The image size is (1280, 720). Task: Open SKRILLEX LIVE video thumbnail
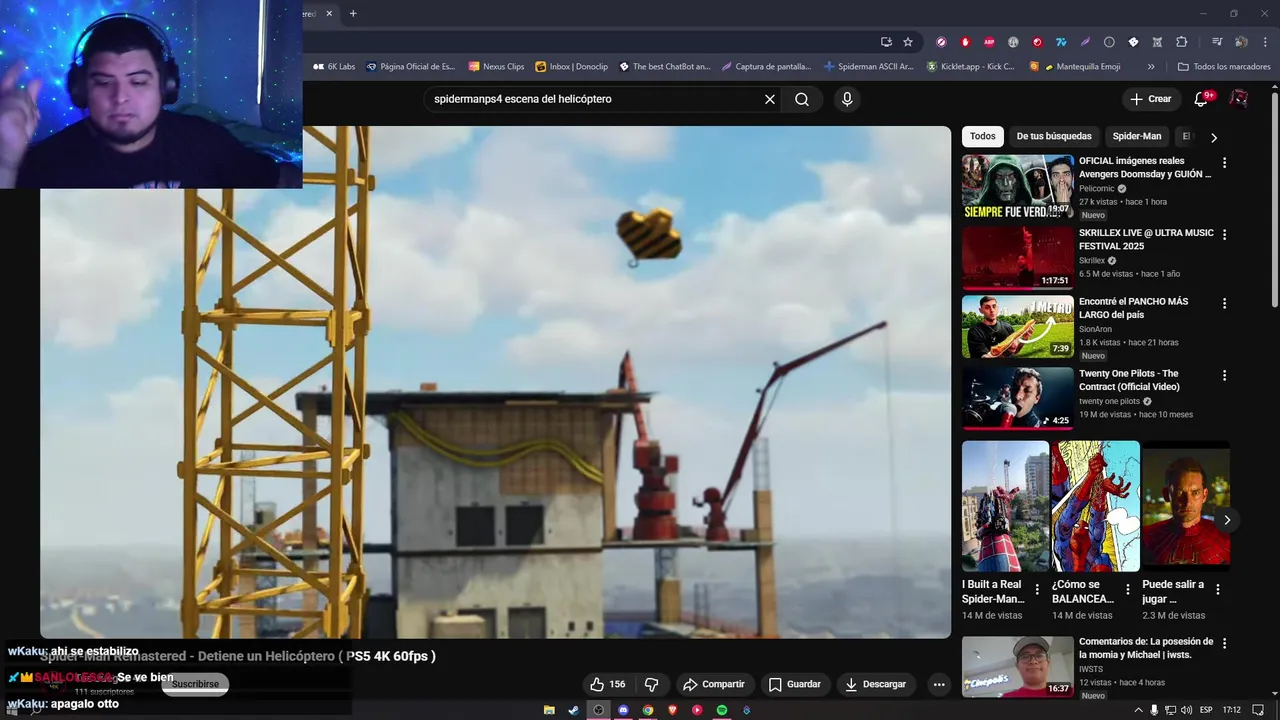coord(1018,258)
